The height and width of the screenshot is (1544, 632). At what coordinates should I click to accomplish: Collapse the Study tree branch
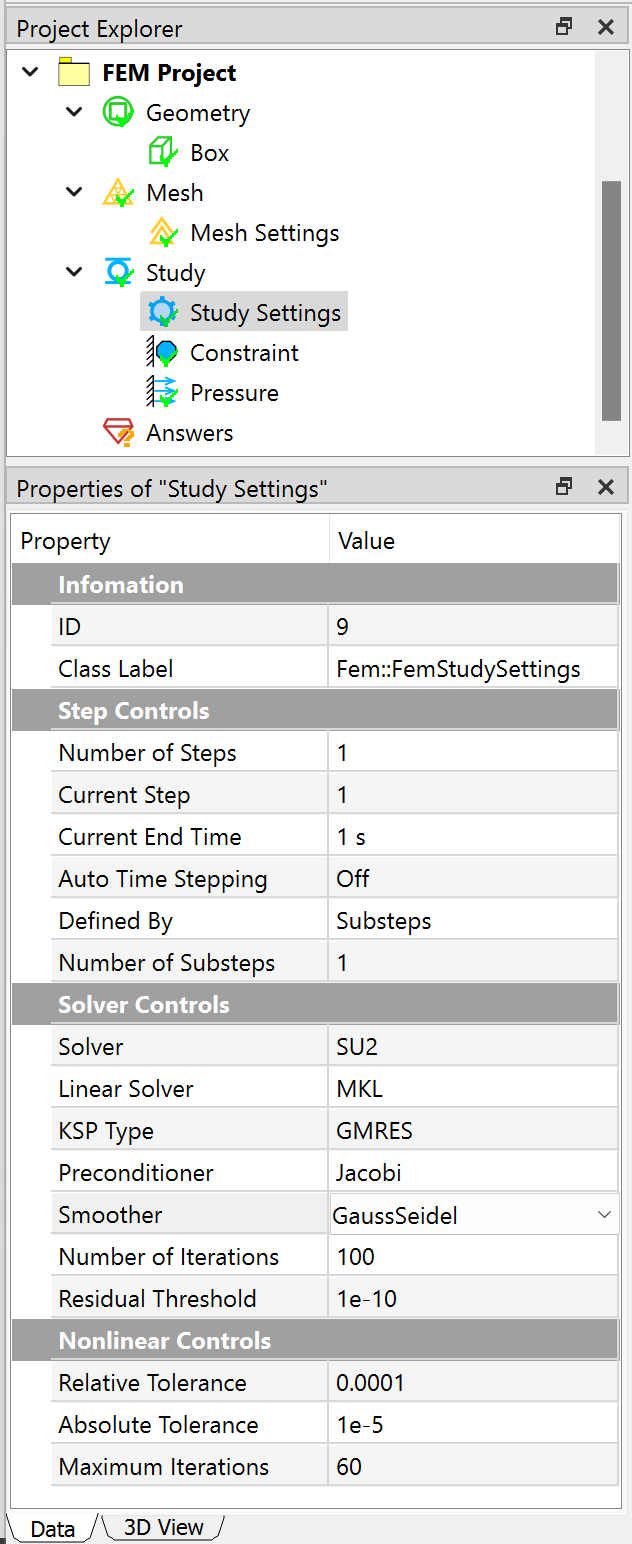[73, 272]
